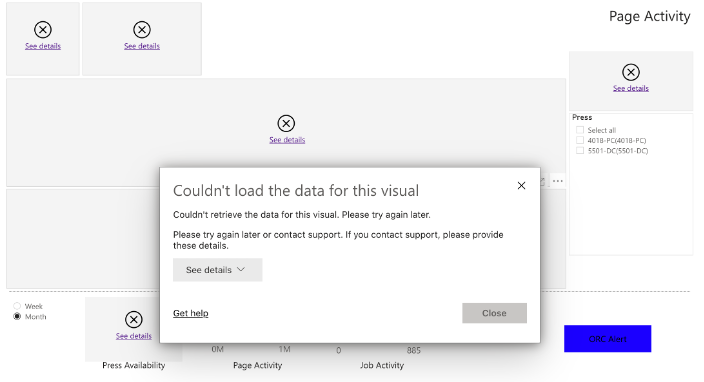Click the error icon in the large center visual

click(x=286, y=123)
